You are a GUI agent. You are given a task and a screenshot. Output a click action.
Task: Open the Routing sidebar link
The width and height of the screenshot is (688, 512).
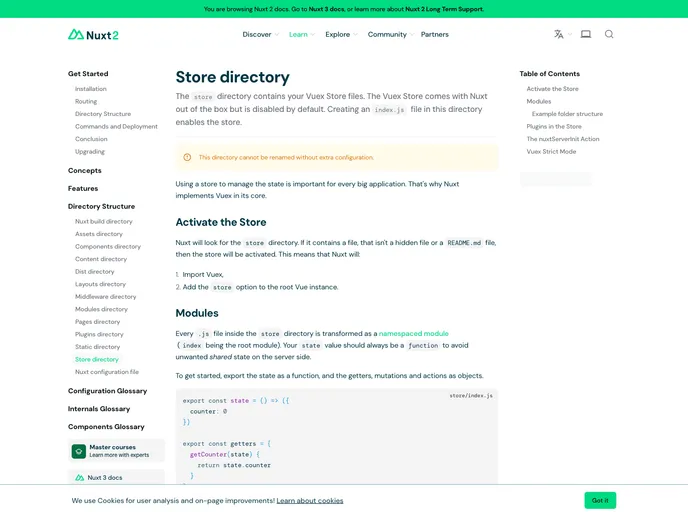coord(86,101)
